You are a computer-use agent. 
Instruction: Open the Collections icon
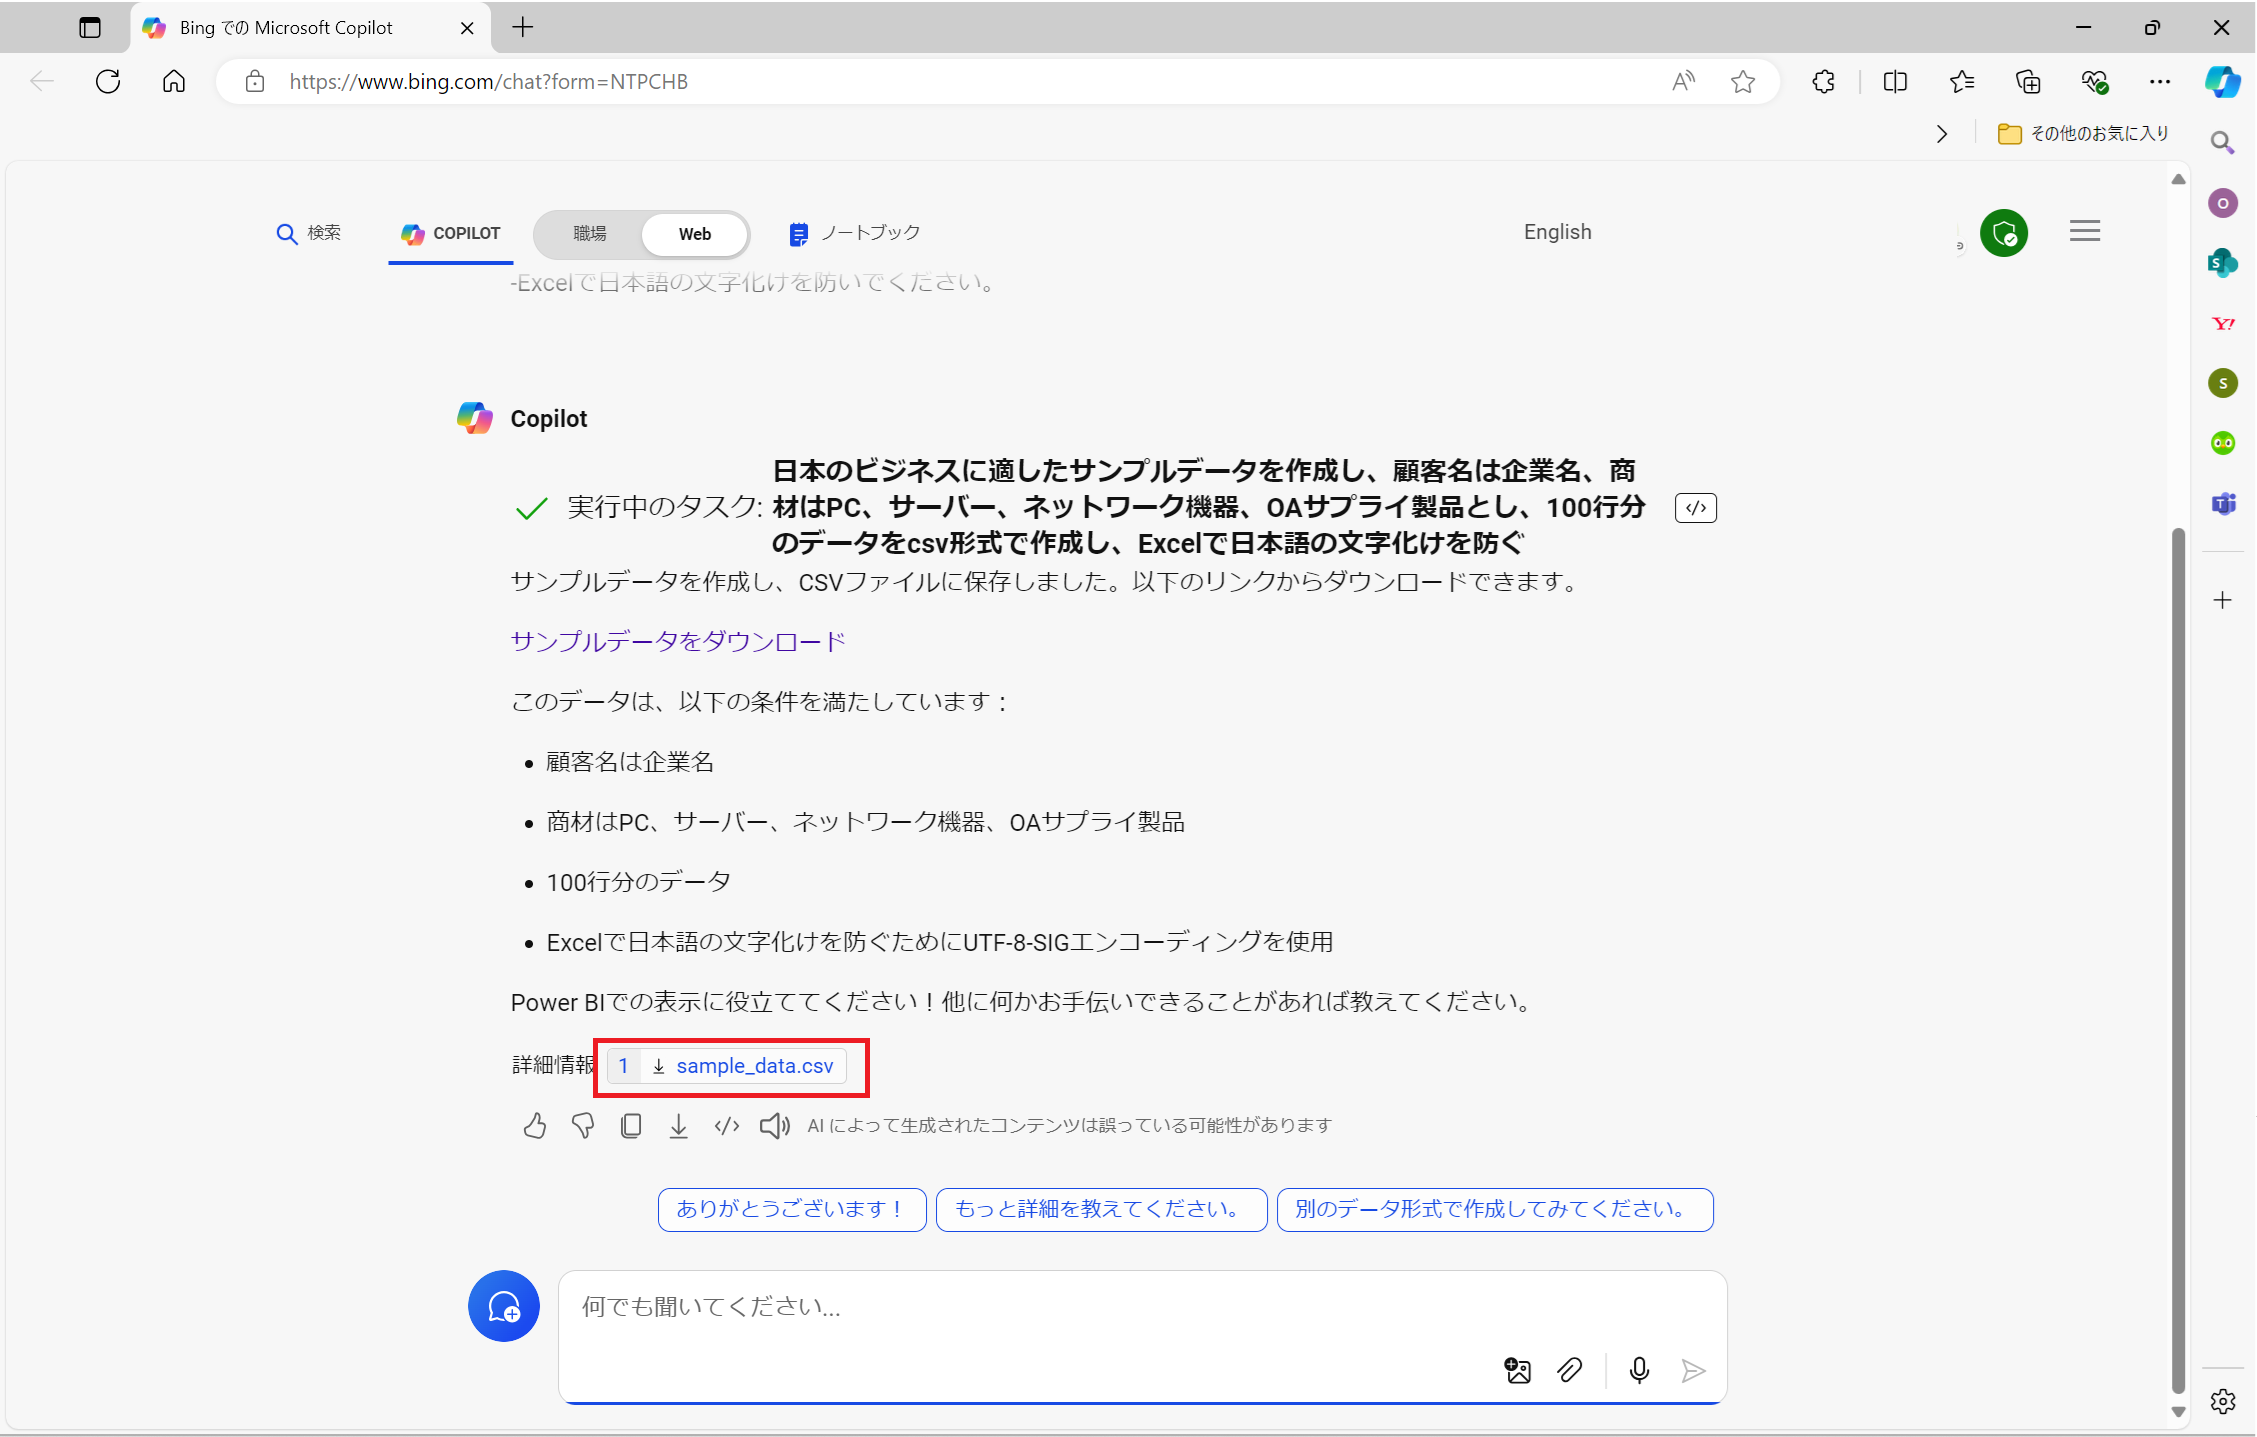click(2028, 81)
